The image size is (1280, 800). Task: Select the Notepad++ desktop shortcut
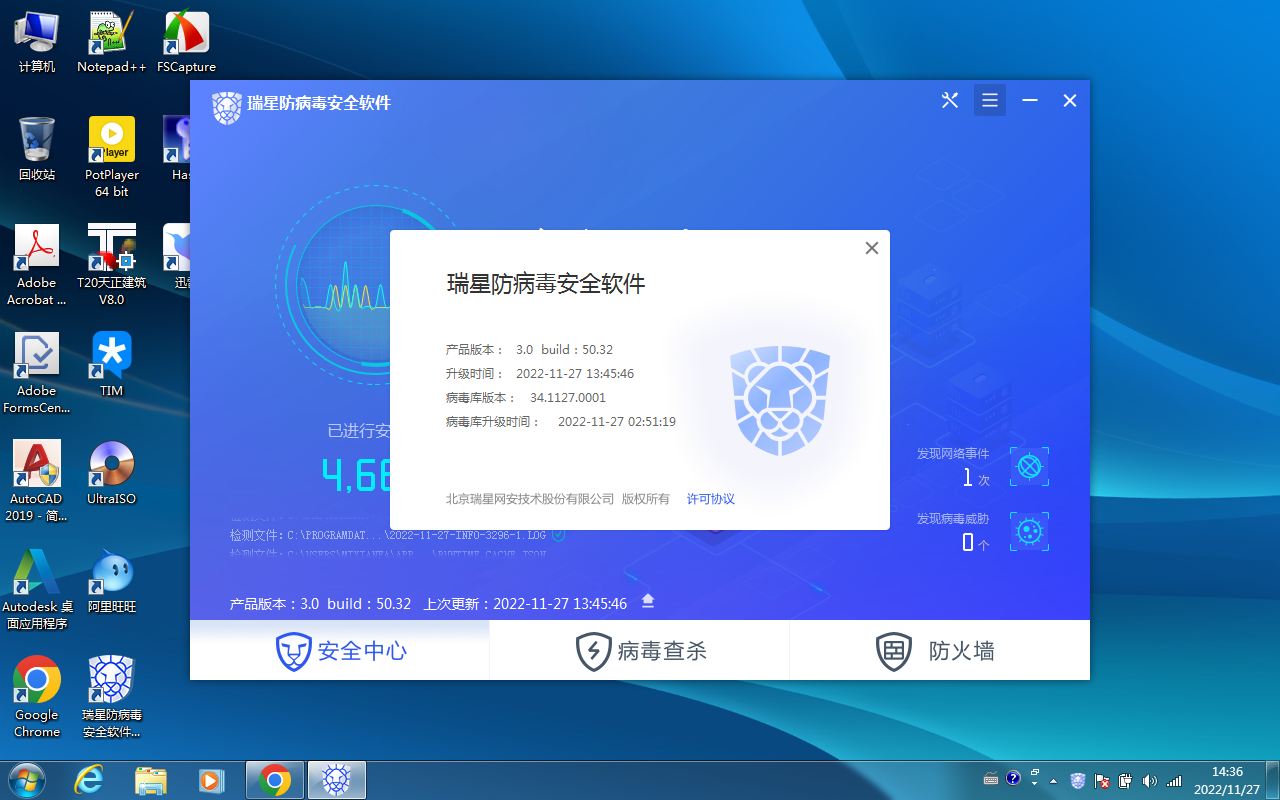click(112, 42)
